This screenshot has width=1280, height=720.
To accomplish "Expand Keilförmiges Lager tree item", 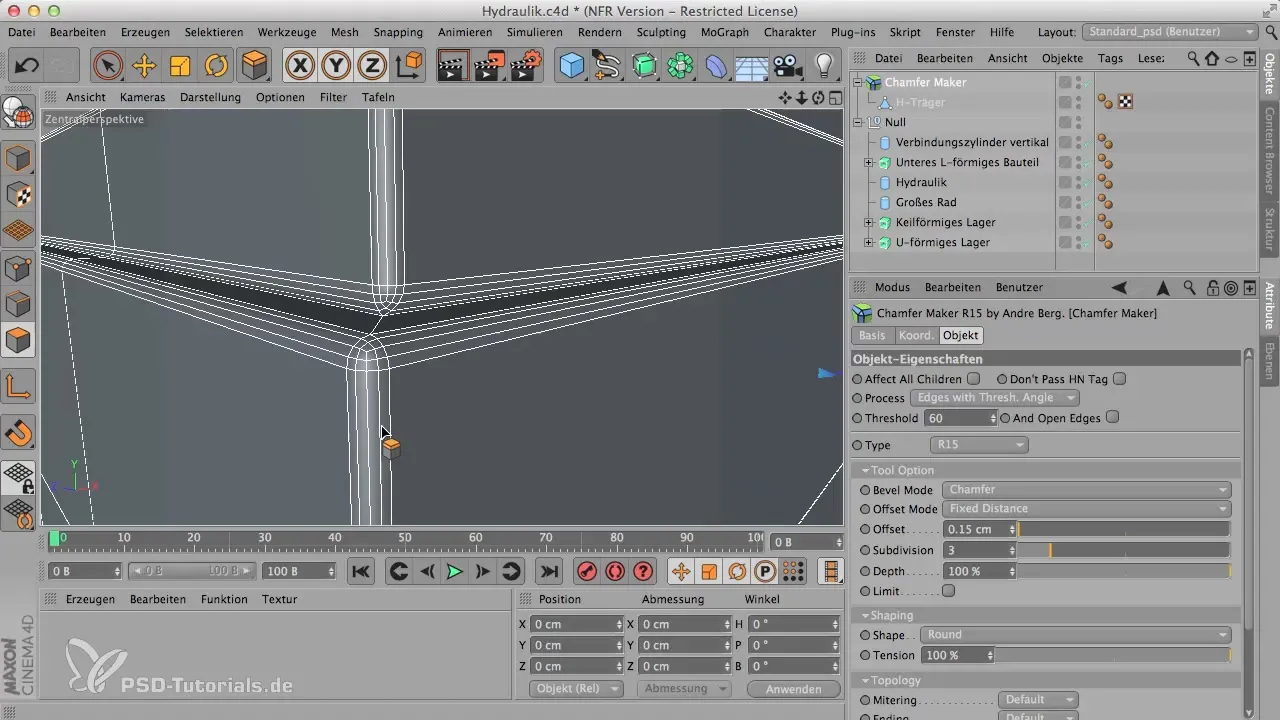I will coord(869,222).
